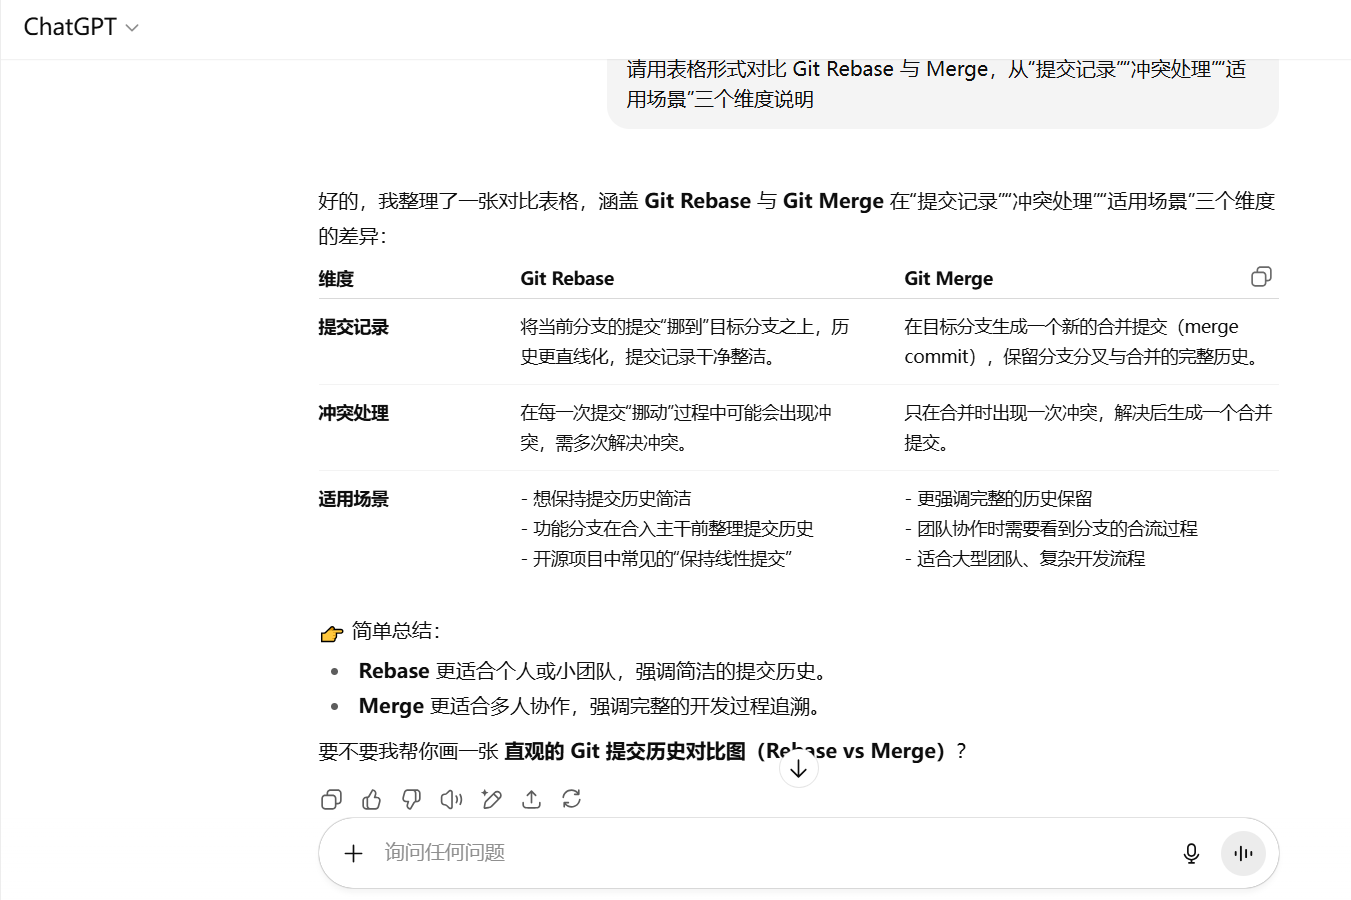Click the intro sentence starting 好的，我整理了

click(797, 218)
